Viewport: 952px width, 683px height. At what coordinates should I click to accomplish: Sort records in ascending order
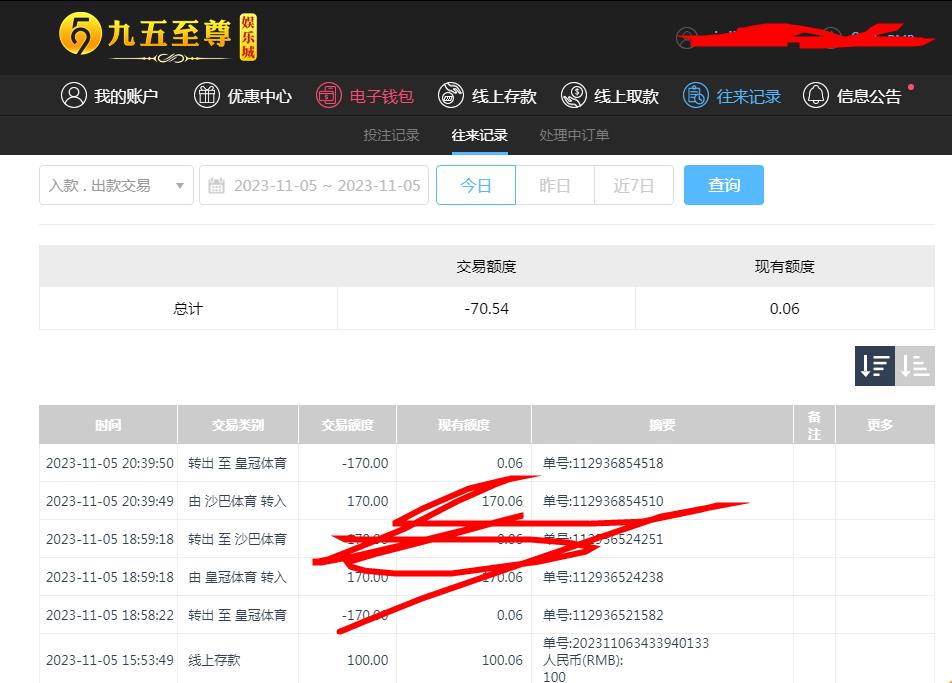(x=915, y=365)
